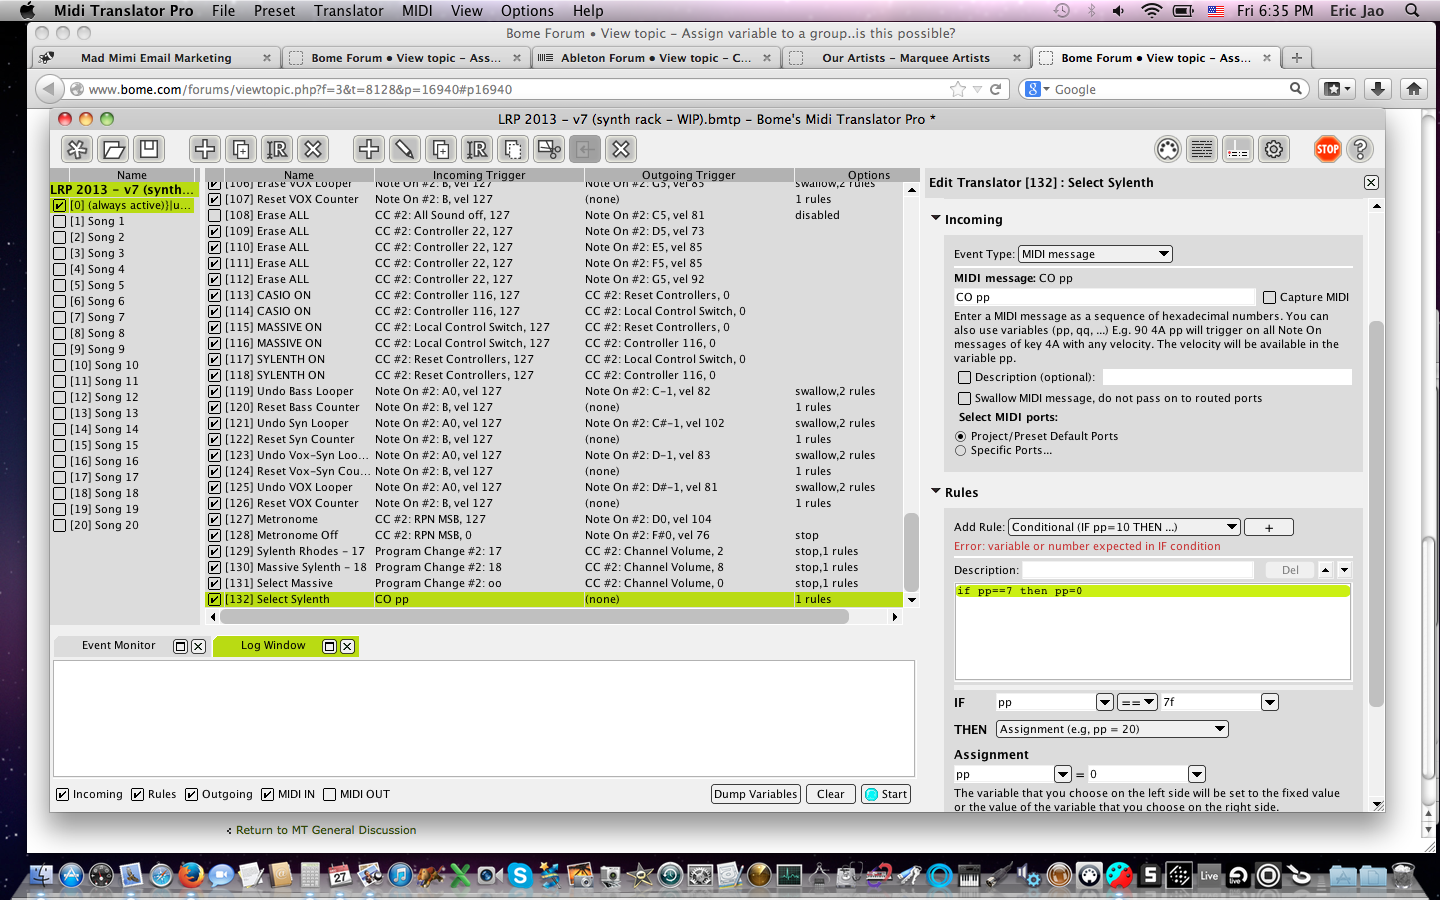This screenshot has height=900, width=1440.
Task: Toggle the Incoming log checkbox
Action: [x=63, y=795]
